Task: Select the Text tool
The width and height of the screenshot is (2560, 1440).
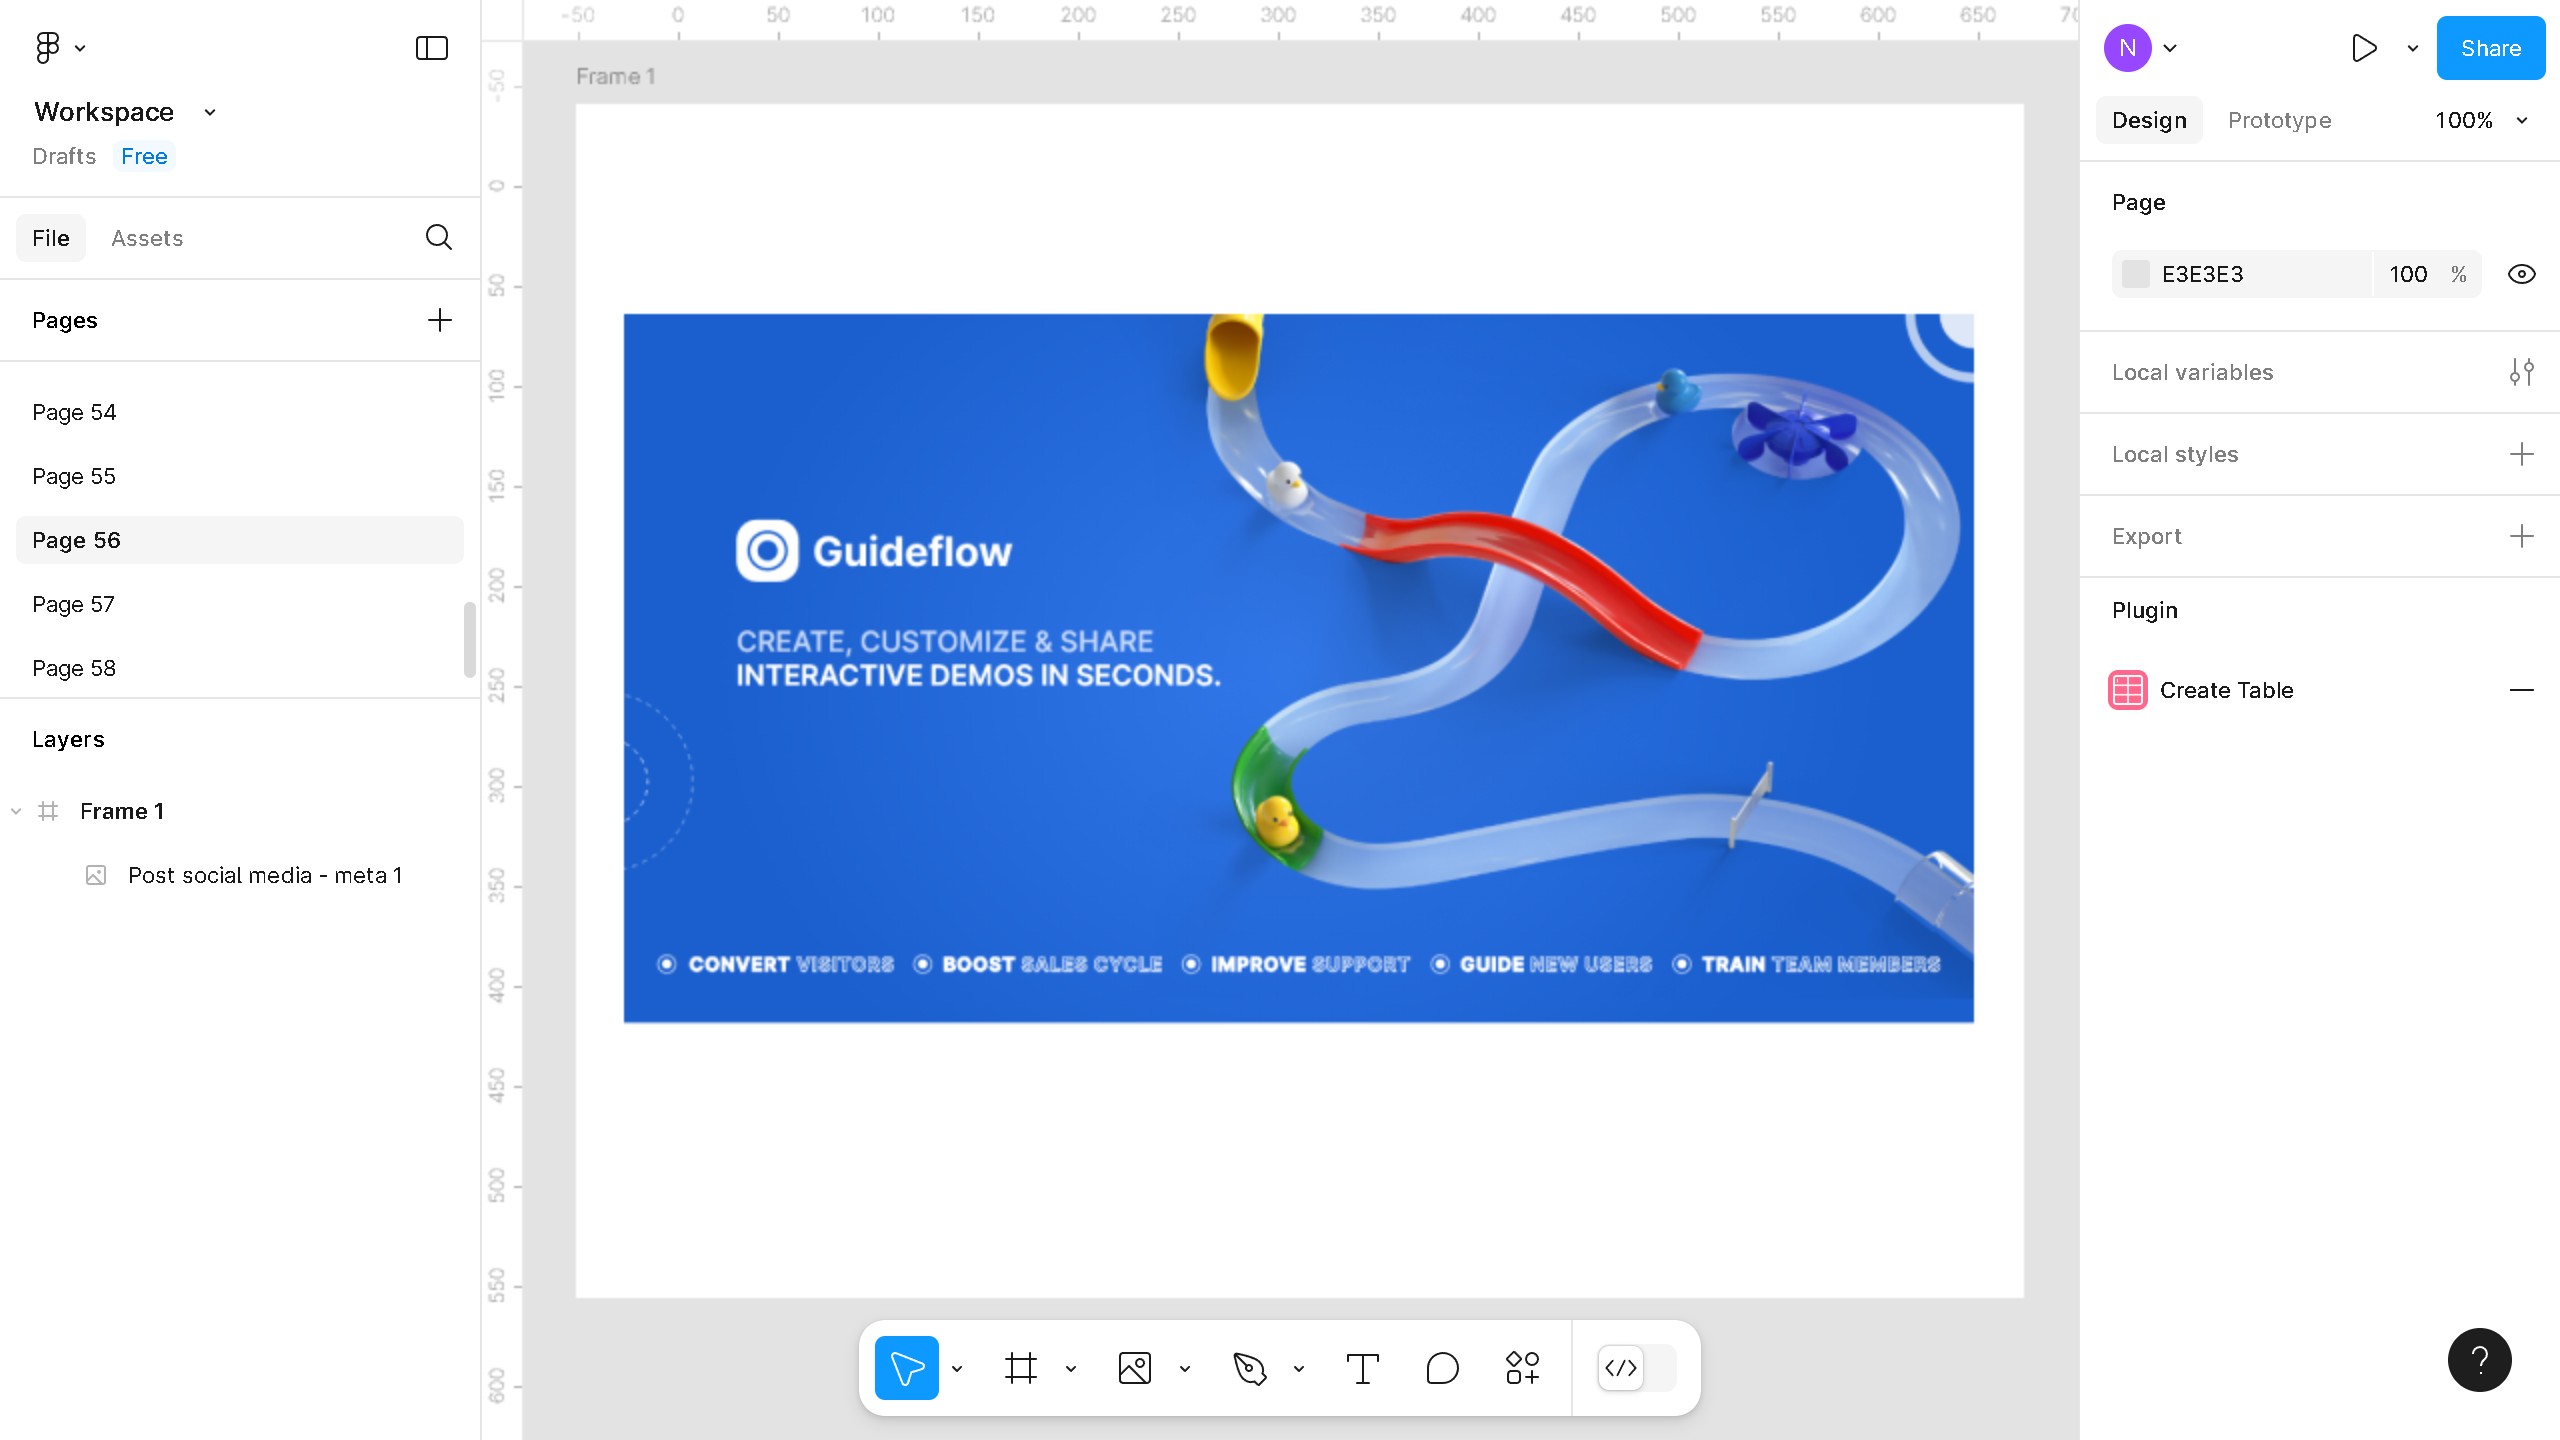Action: pos(1362,1368)
